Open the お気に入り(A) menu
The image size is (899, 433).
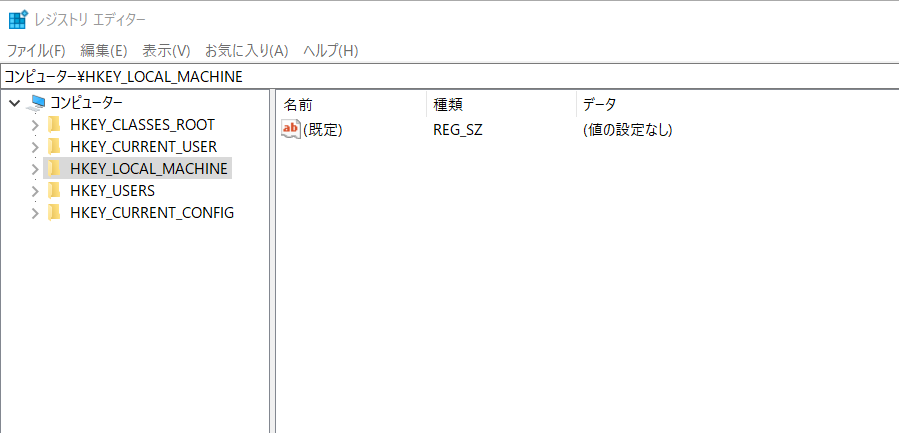click(247, 50)
